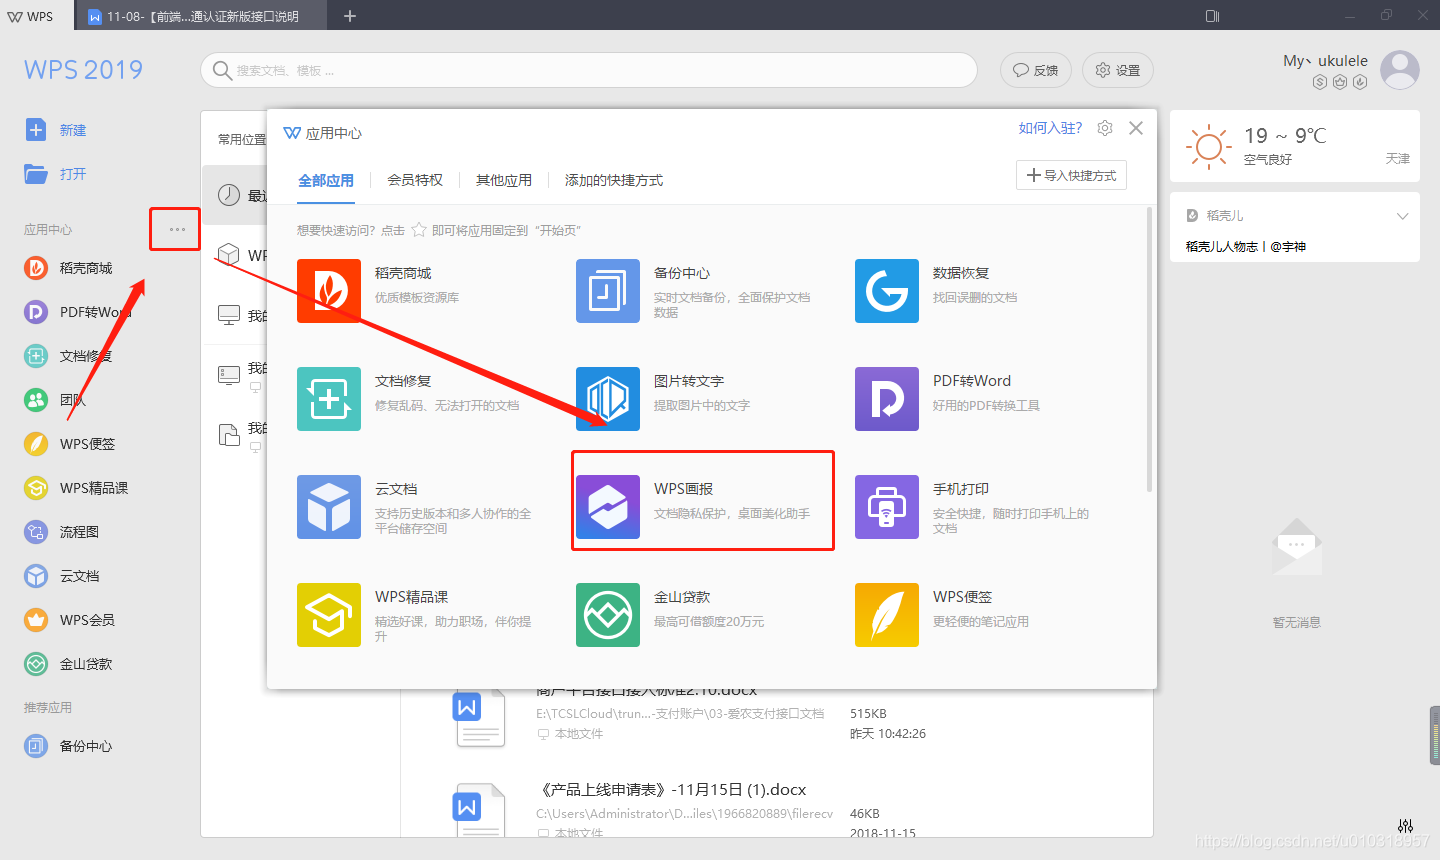This screenshot has height=860, width=1440.
Task: Click app center vertical scrollbar
Action: (1149, 349)
